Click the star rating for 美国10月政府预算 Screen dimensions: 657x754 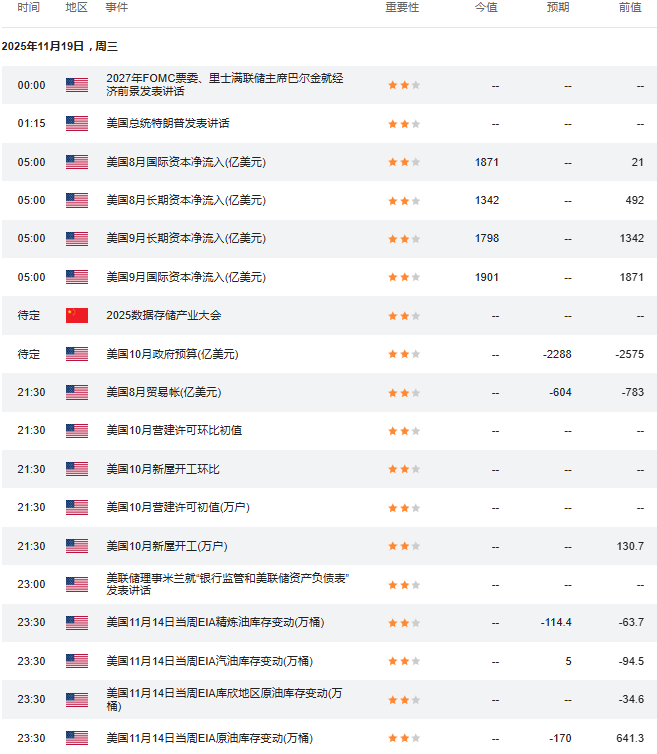click(404, 354)
